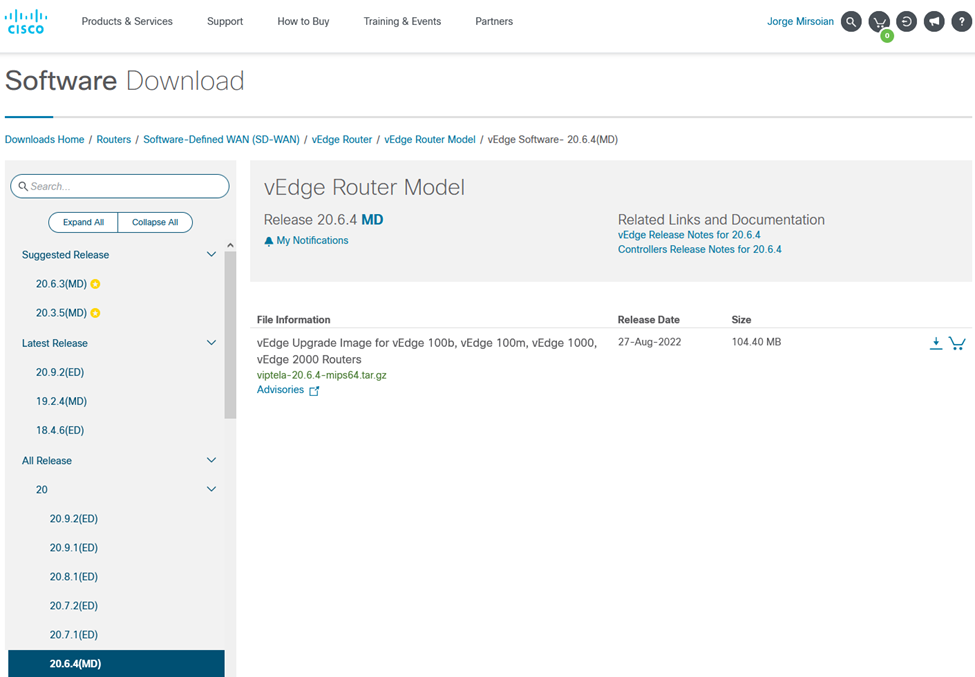
Task: Open the help question mark icon
Action: pyautogui.click(x=960, y=21)
